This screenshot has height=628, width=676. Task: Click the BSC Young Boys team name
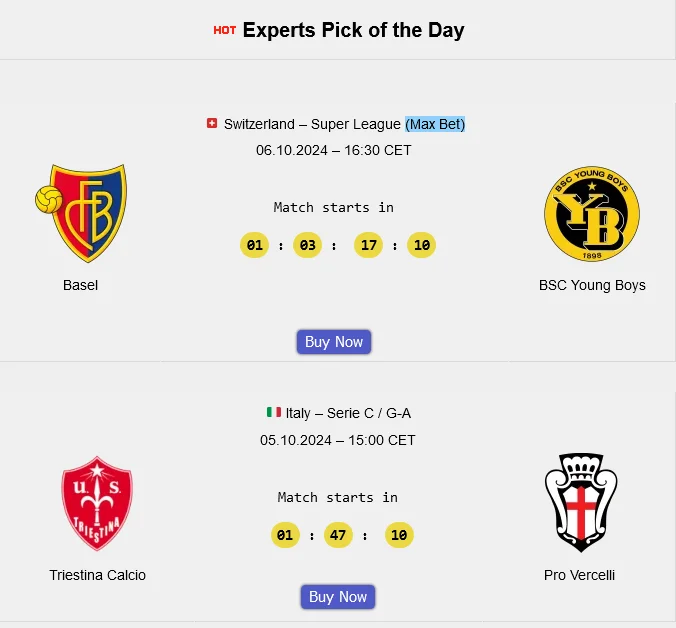pos(592,285)
